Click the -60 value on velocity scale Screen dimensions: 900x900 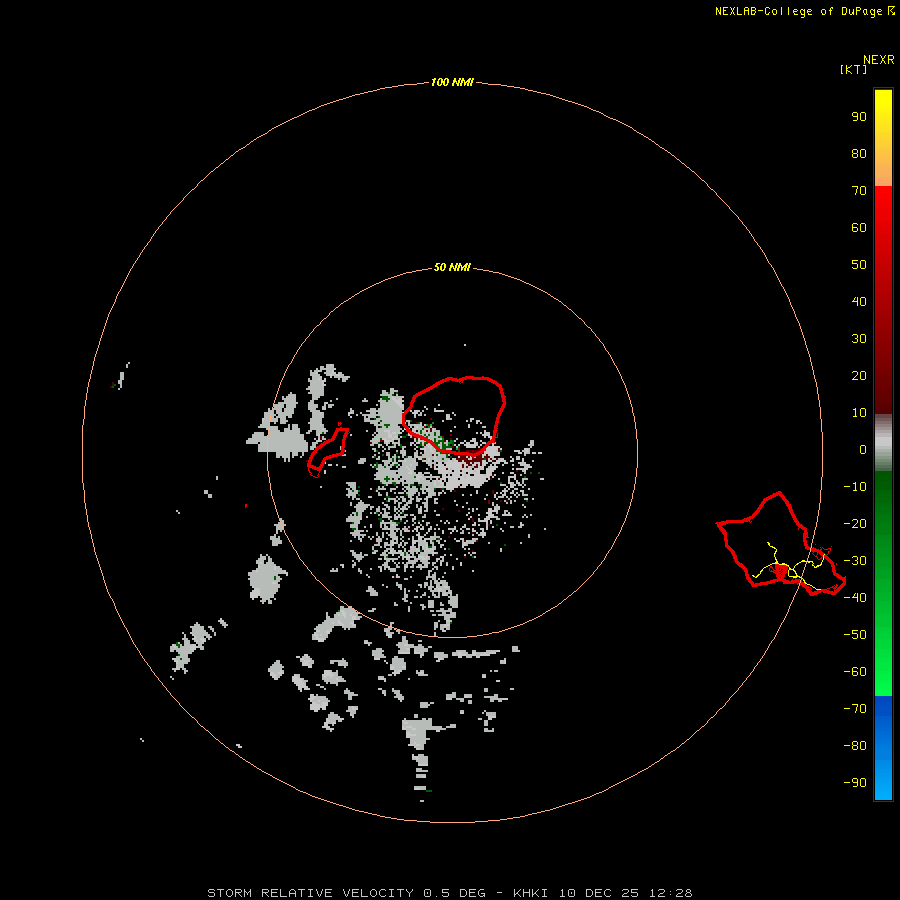tap(855, 672)
